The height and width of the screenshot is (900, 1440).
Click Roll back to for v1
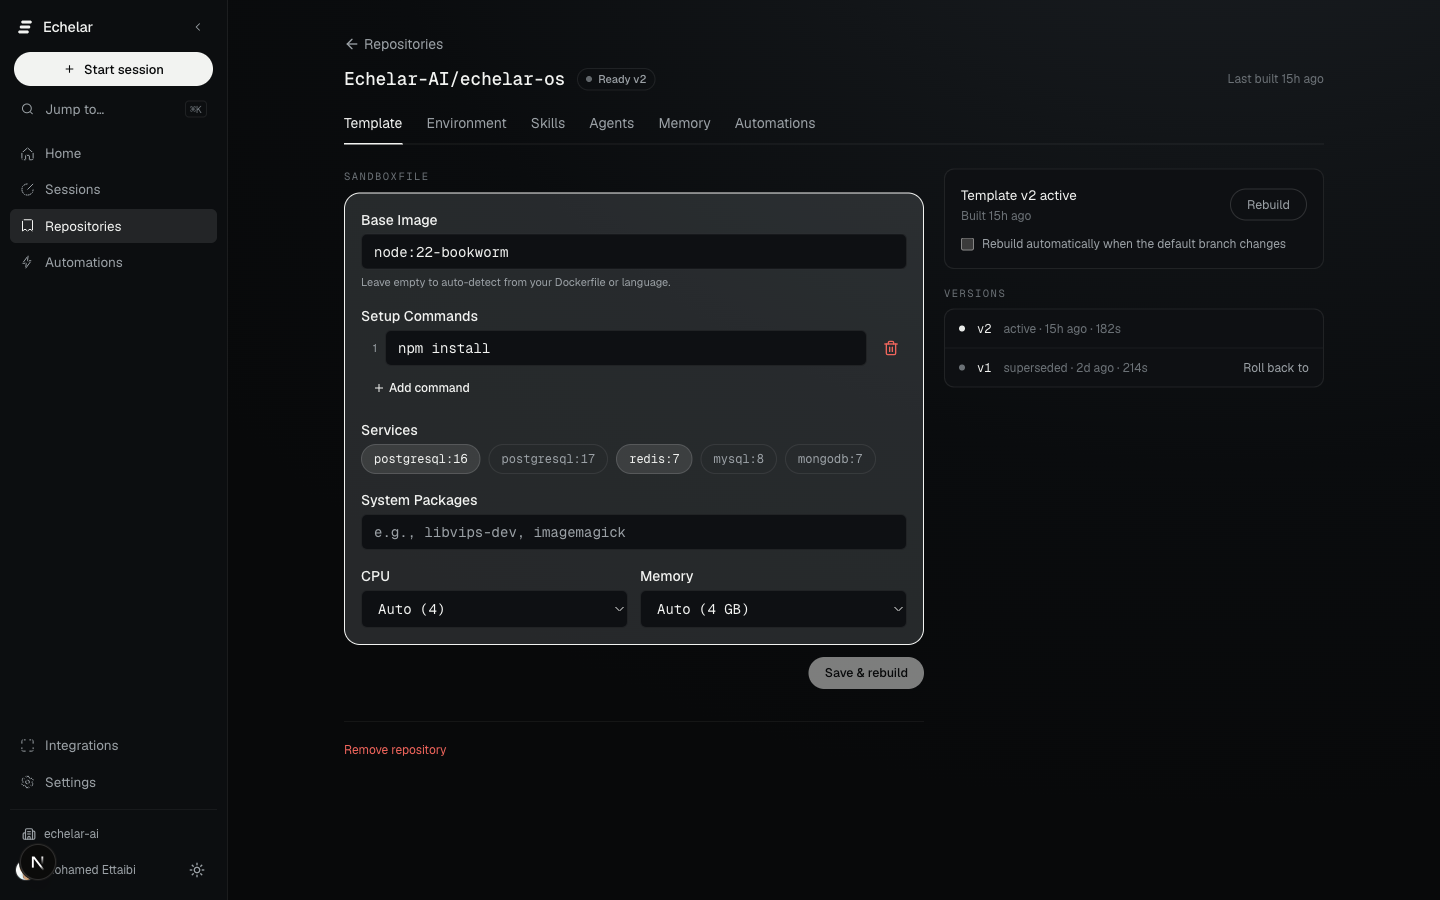1276,368
